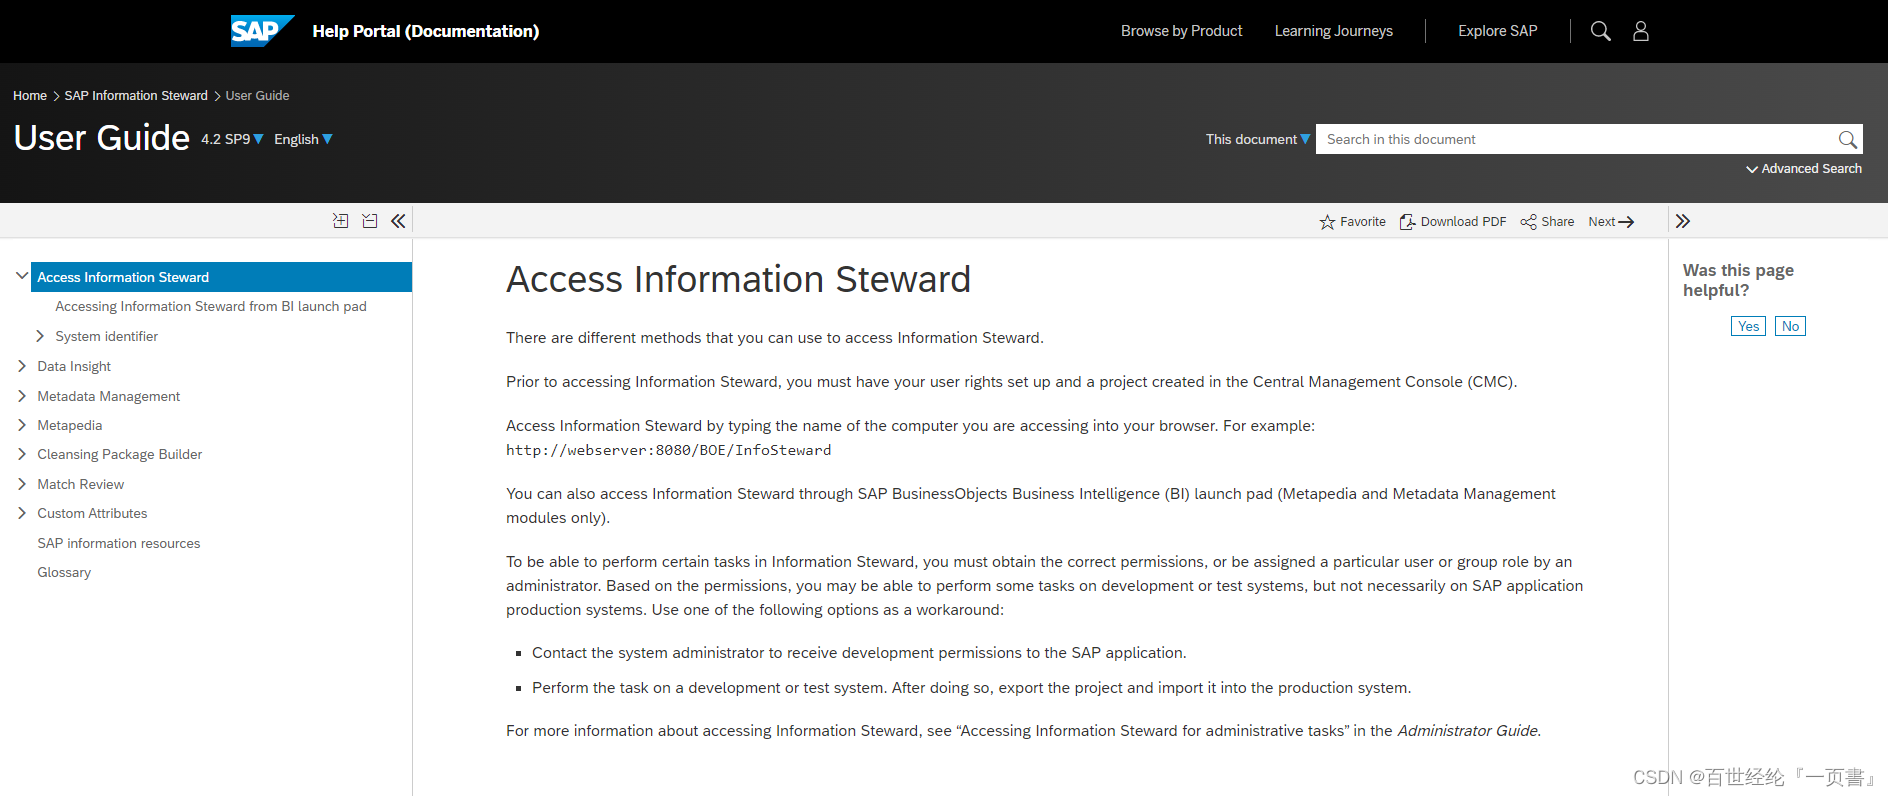
Task: Expand all table of contents nodes icon
Action: pyautogui.click(x=341, y=221)
